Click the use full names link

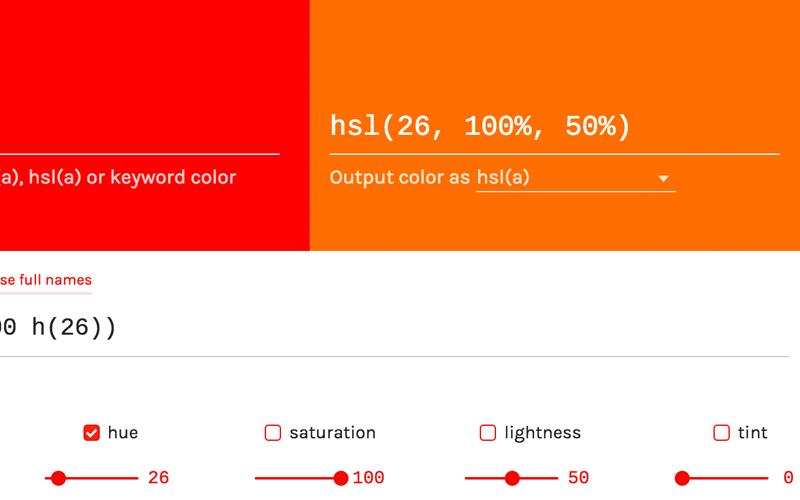(46, 280)
